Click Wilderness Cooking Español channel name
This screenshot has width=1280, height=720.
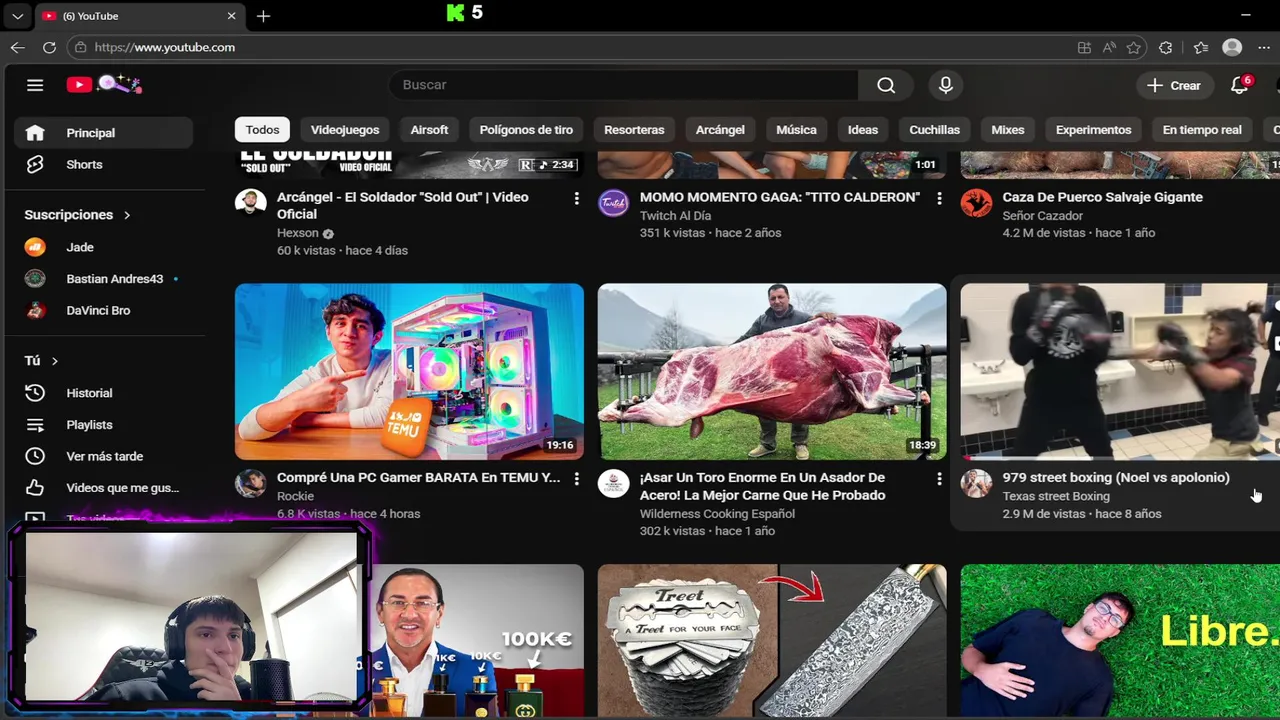[717, 514]
